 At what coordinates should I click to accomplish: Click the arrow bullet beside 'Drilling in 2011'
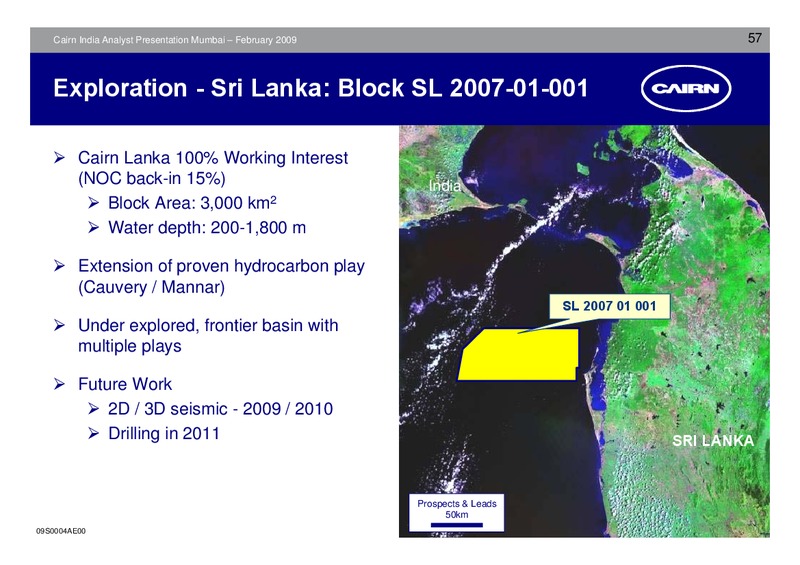point(93,433)
